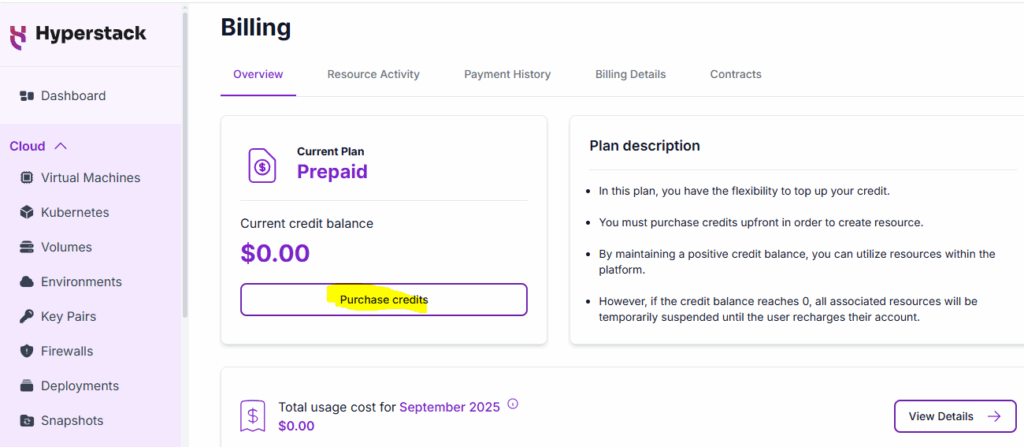Switch to the Resource Activity tab
Image resolution: width=1024 pixels, height=447 pixels.
(x=373, y=74)
